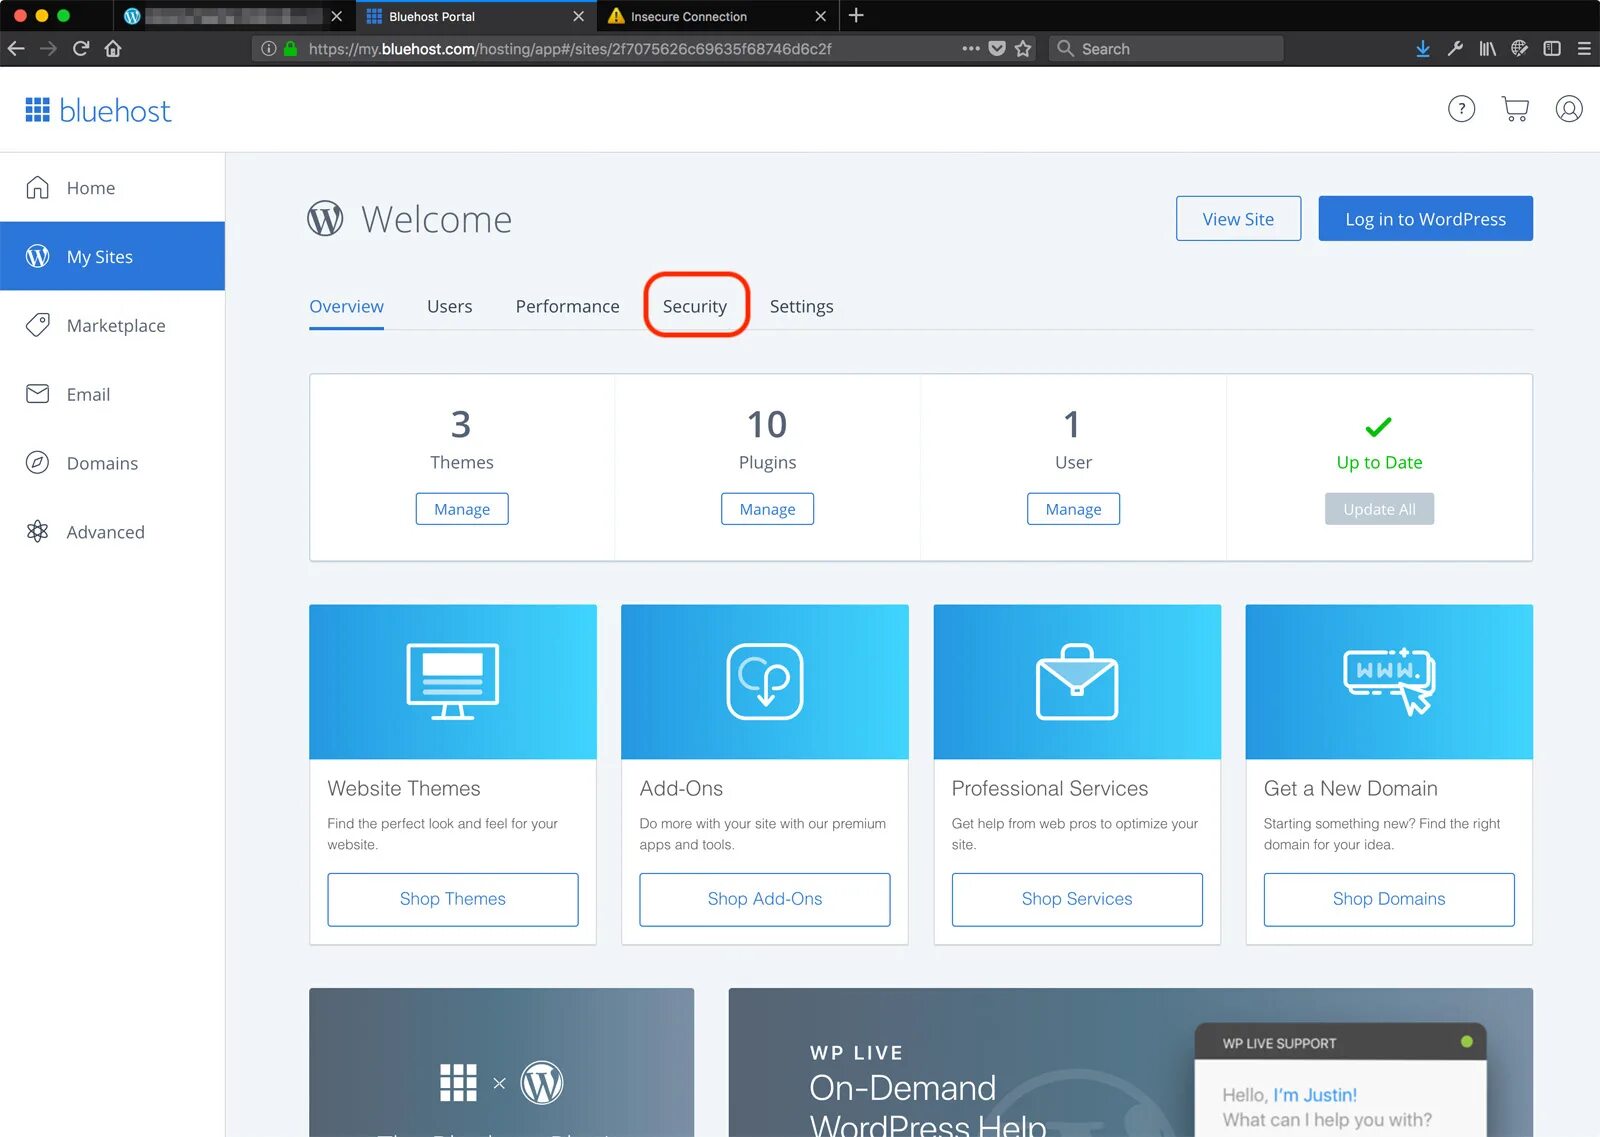
Task: Click the Add-Ons card image
Action: pos(765,681)
